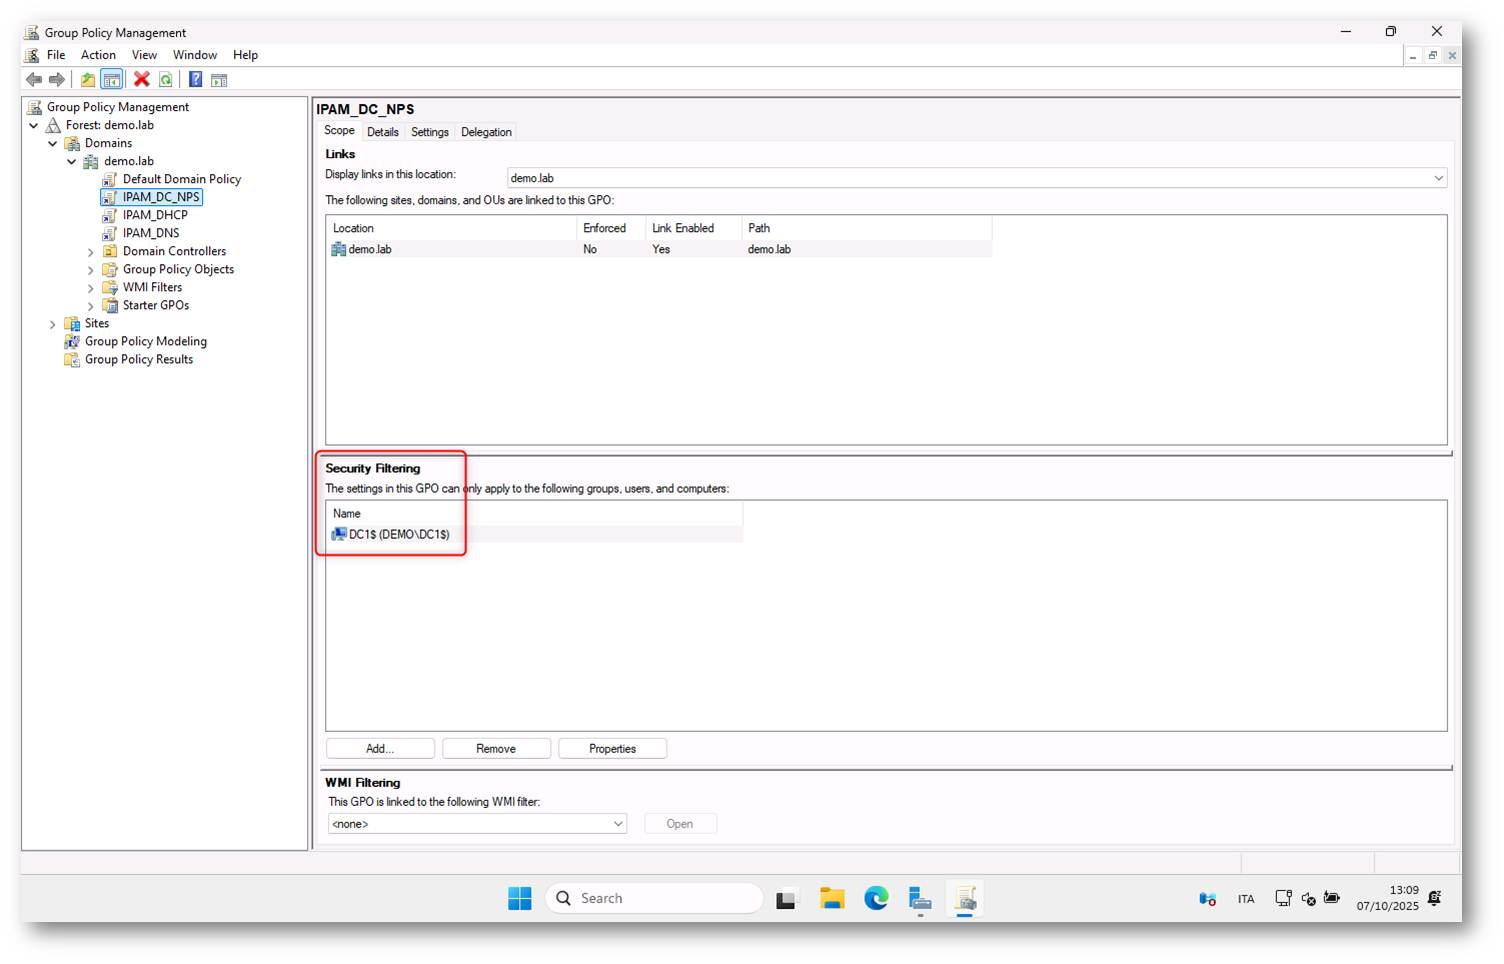Image resolution: width=1504 pixels, height=964 pixels.
Task: Open the Action menu
Action: [98, 55]
